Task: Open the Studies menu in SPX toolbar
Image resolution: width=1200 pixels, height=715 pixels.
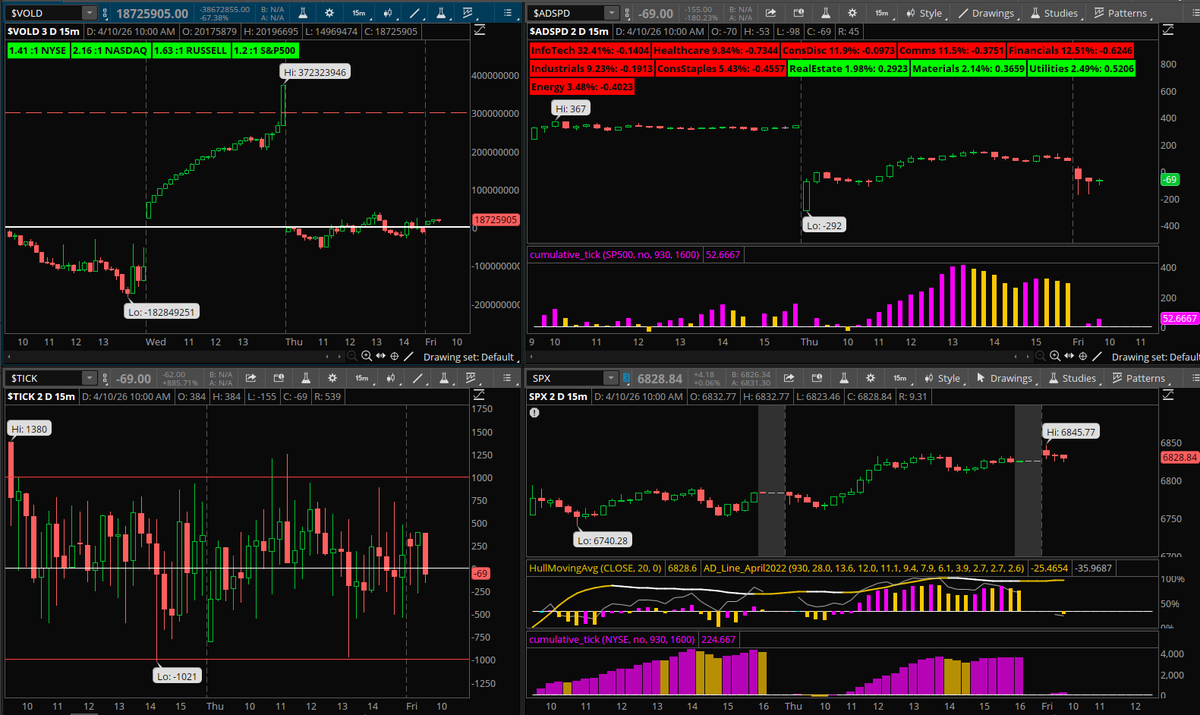Action: (1073, 378)
